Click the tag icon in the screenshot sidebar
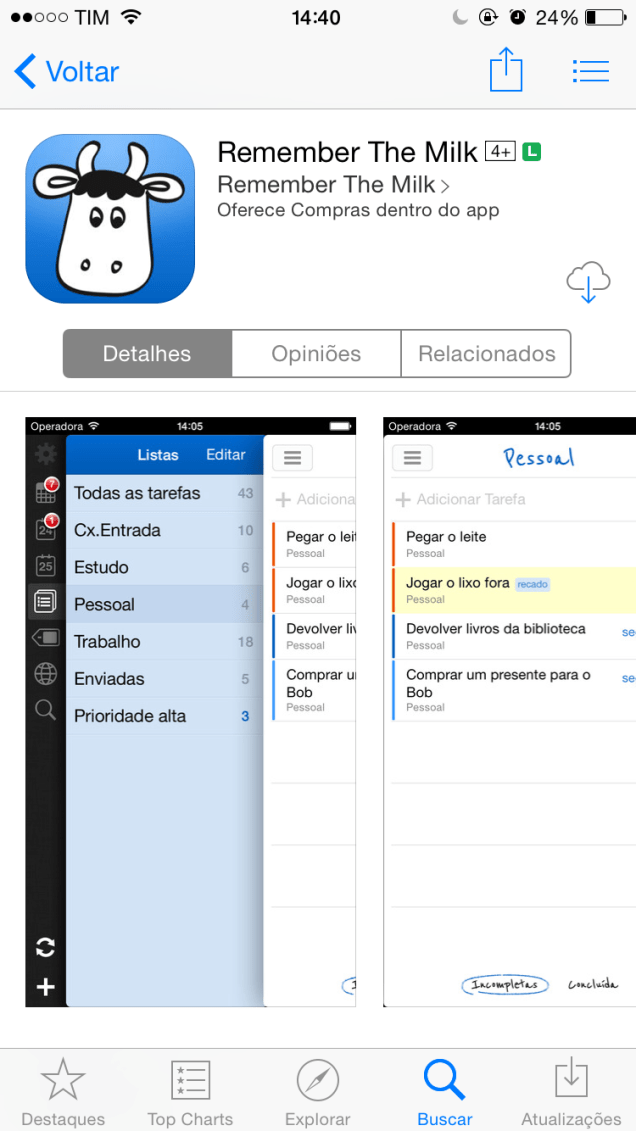Viewport: 636px width, 1131px height. pos(45,638)
